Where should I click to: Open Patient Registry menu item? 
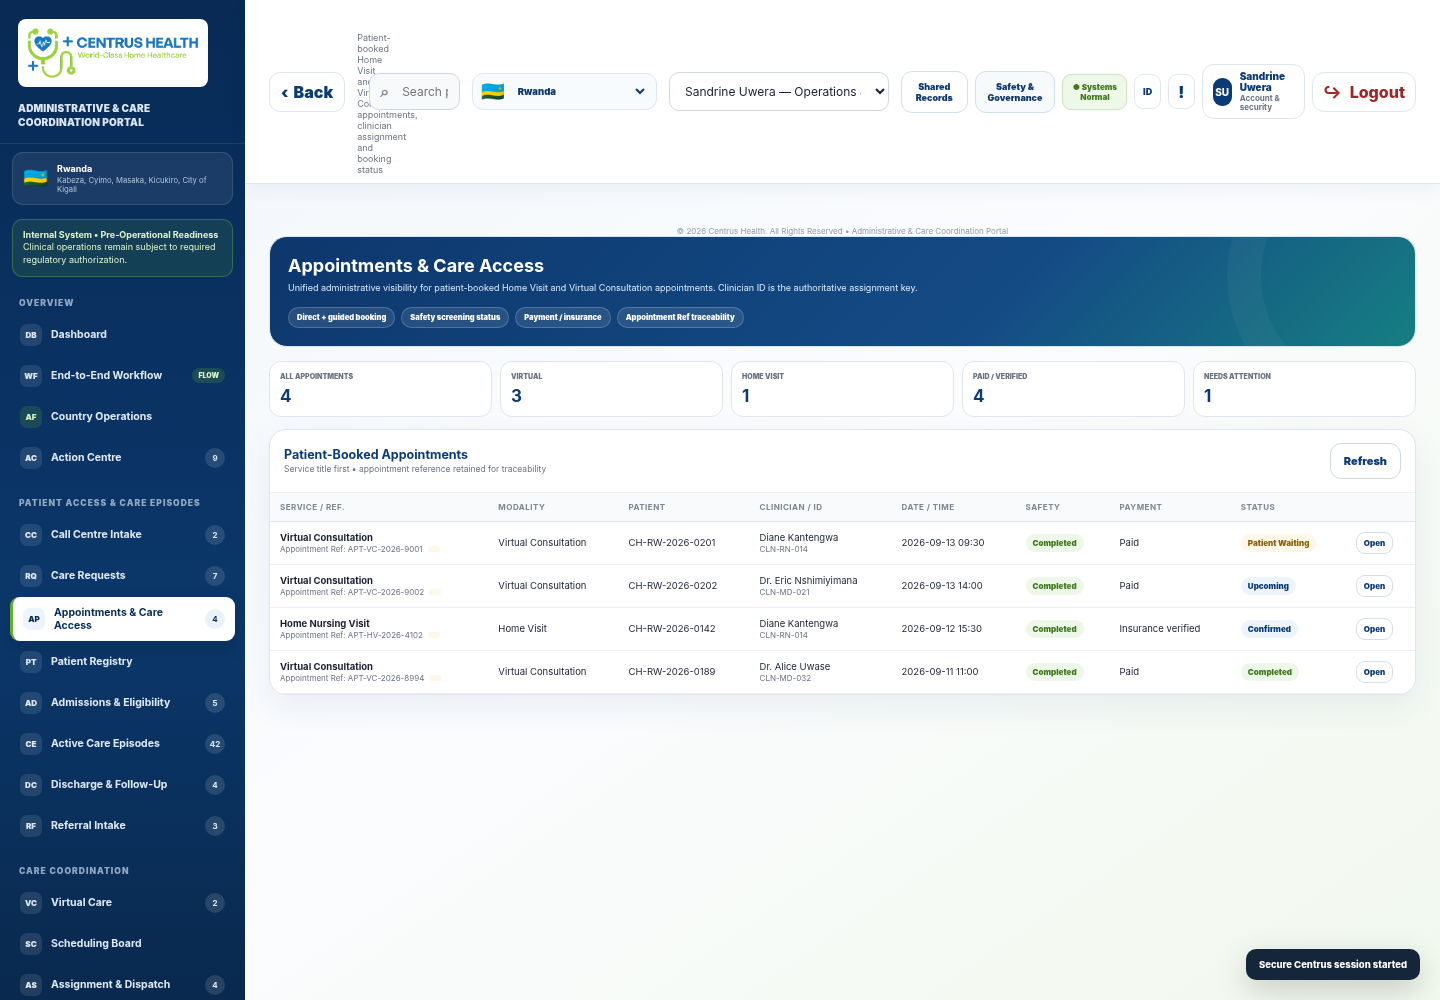pos(122,662)
